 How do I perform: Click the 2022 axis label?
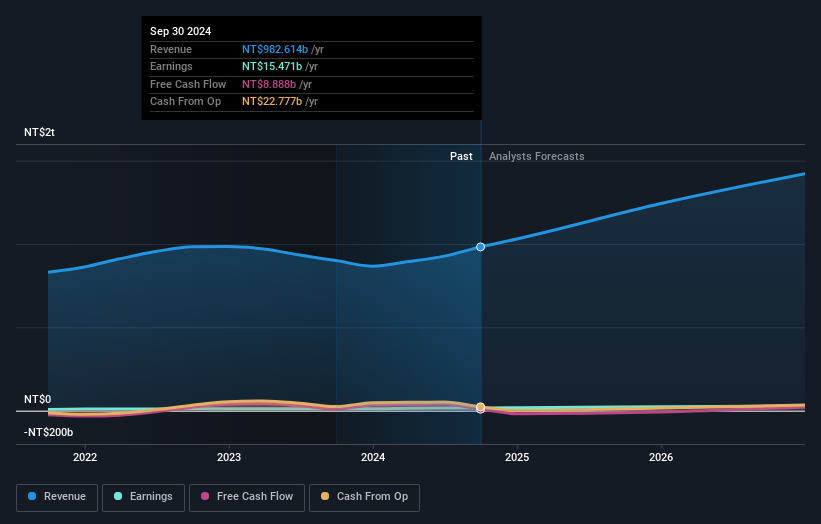coord(85,457)
